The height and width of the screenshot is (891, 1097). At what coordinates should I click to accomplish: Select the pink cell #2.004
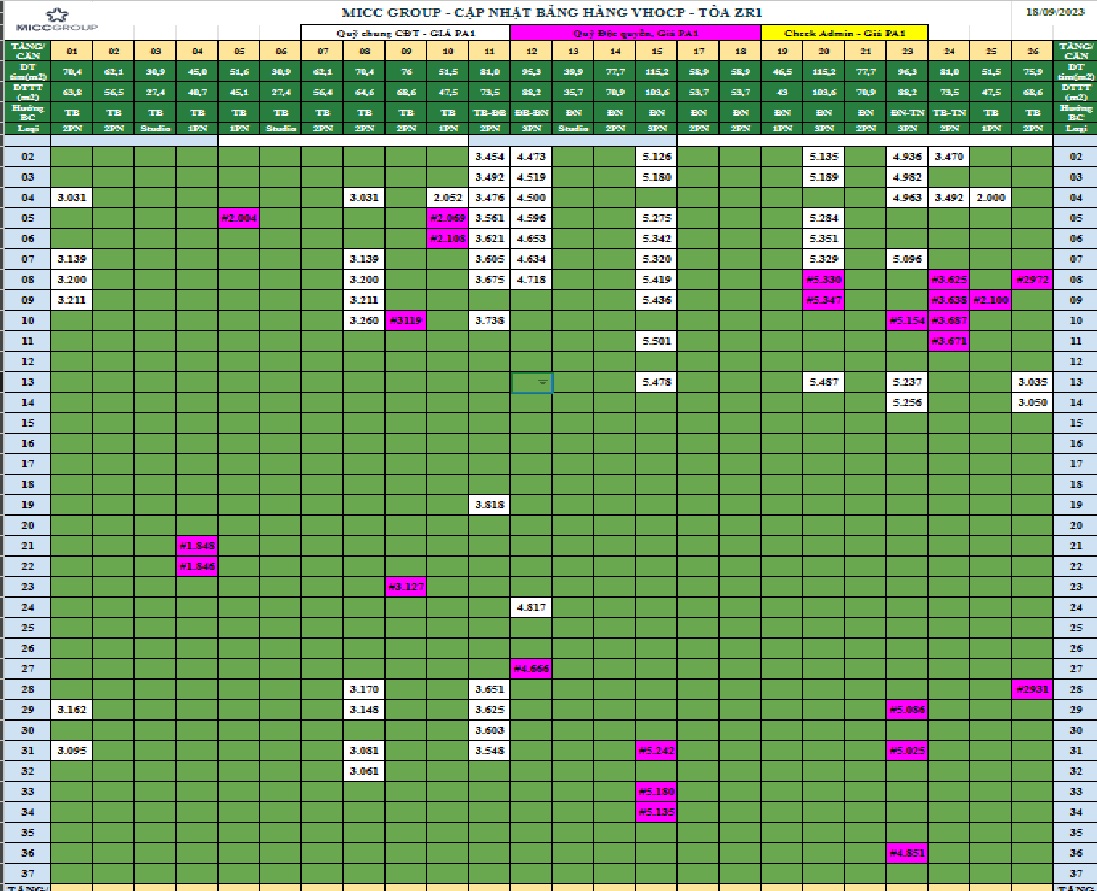pos(239,218)
